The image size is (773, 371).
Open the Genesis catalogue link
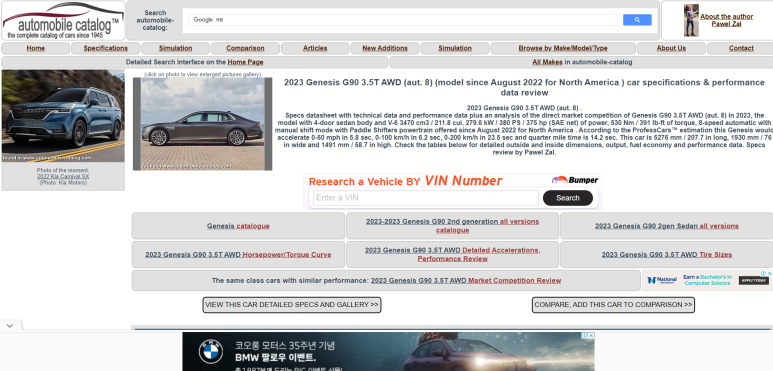click(x=238, y=226)
